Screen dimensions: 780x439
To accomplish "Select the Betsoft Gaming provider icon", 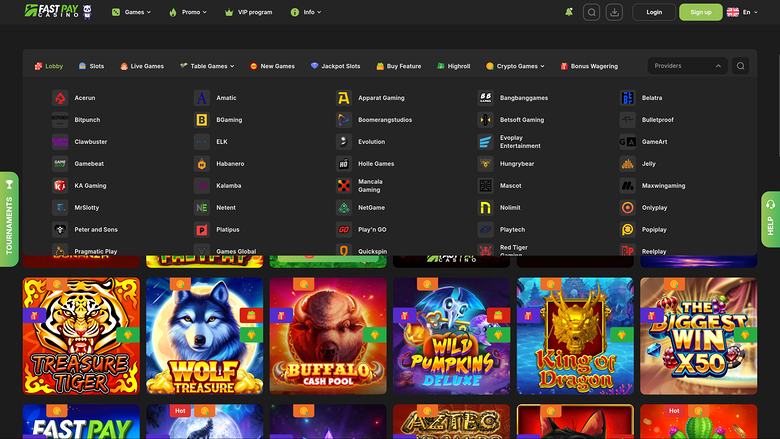I will pos(486,120).
